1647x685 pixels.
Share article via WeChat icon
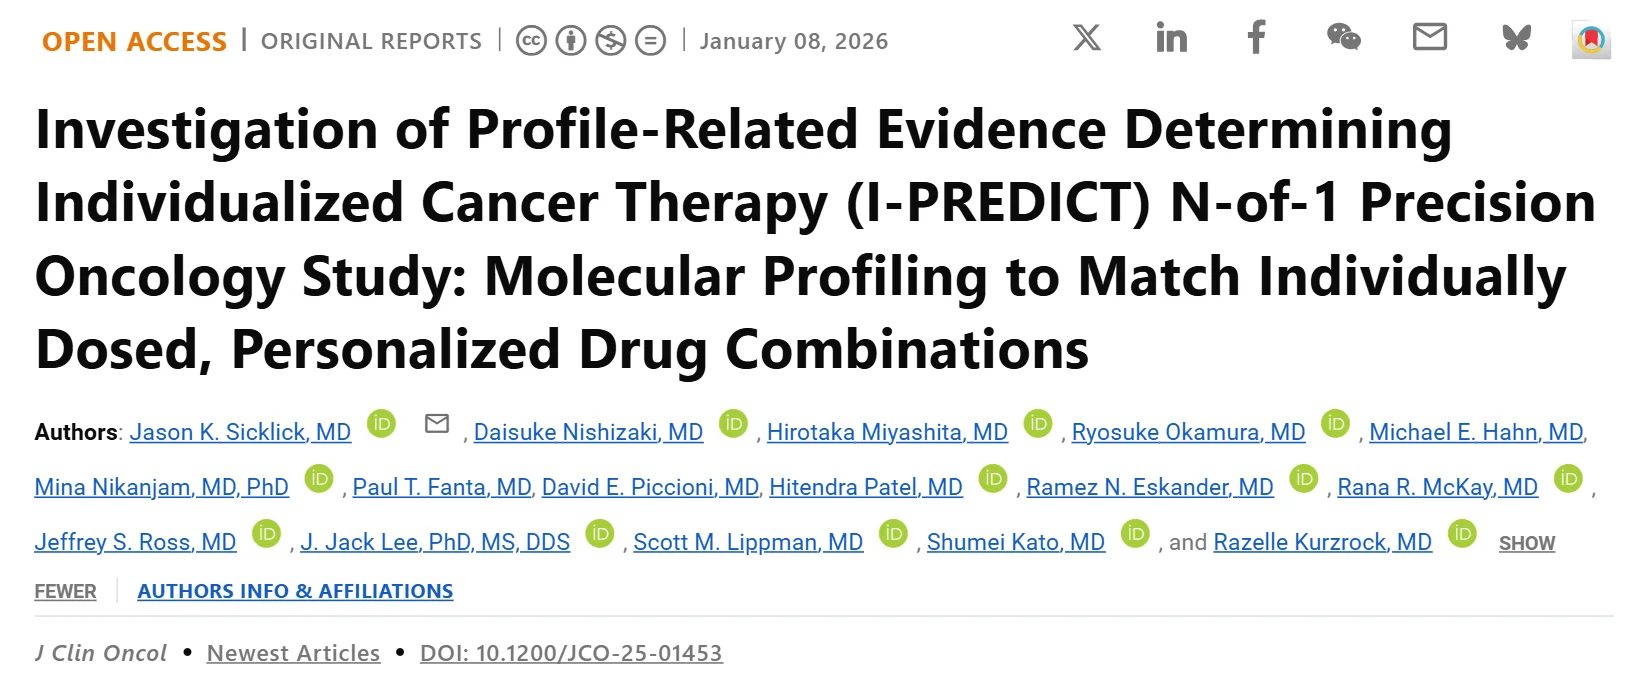pos(1343,38)
